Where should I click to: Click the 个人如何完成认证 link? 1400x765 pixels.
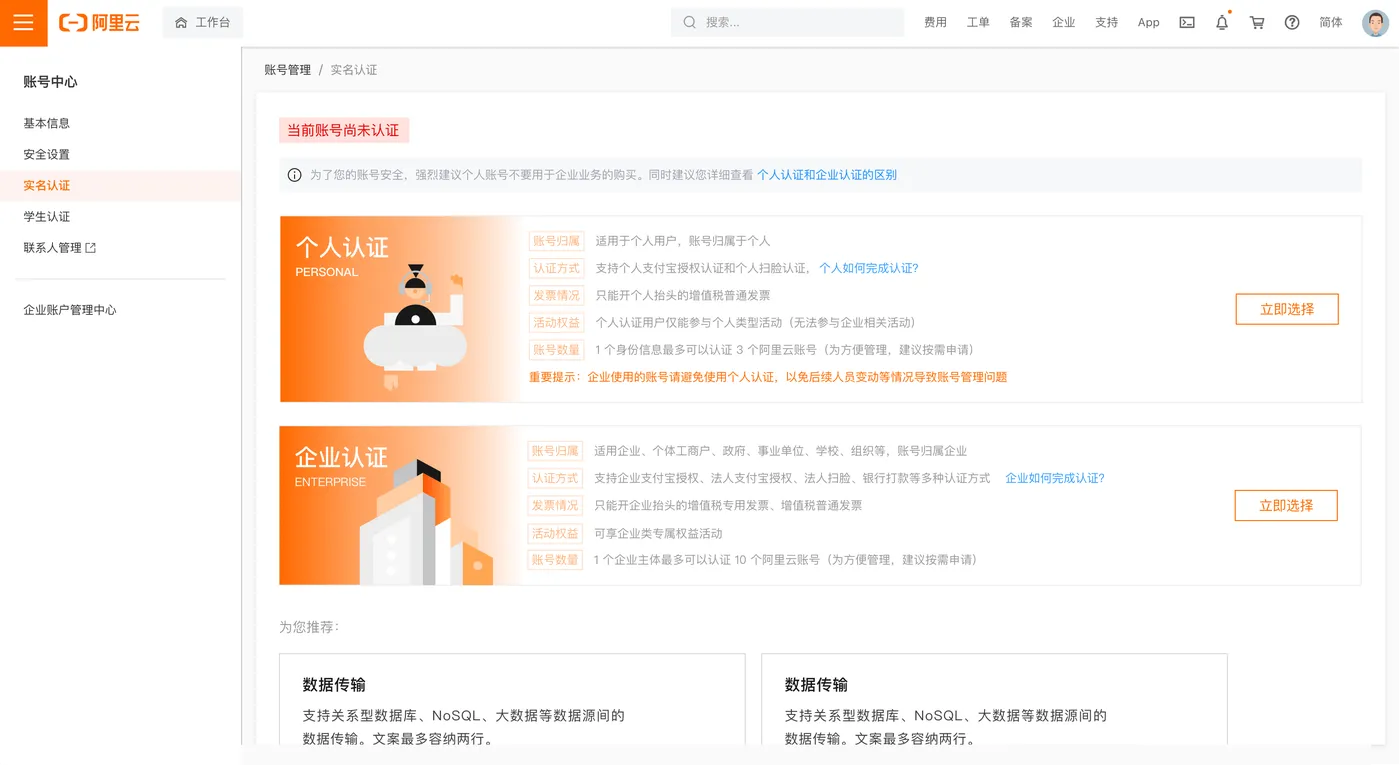coord(866,267)
